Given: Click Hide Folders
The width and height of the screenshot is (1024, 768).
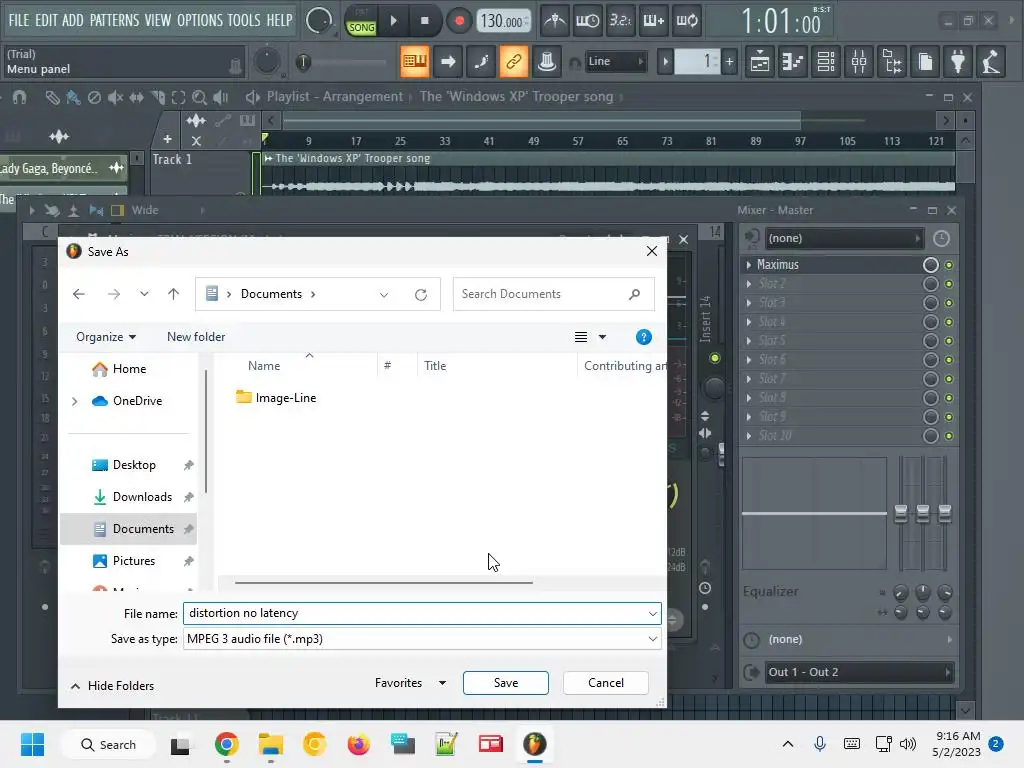Looking at the screenshot, I should click(112, 686).
